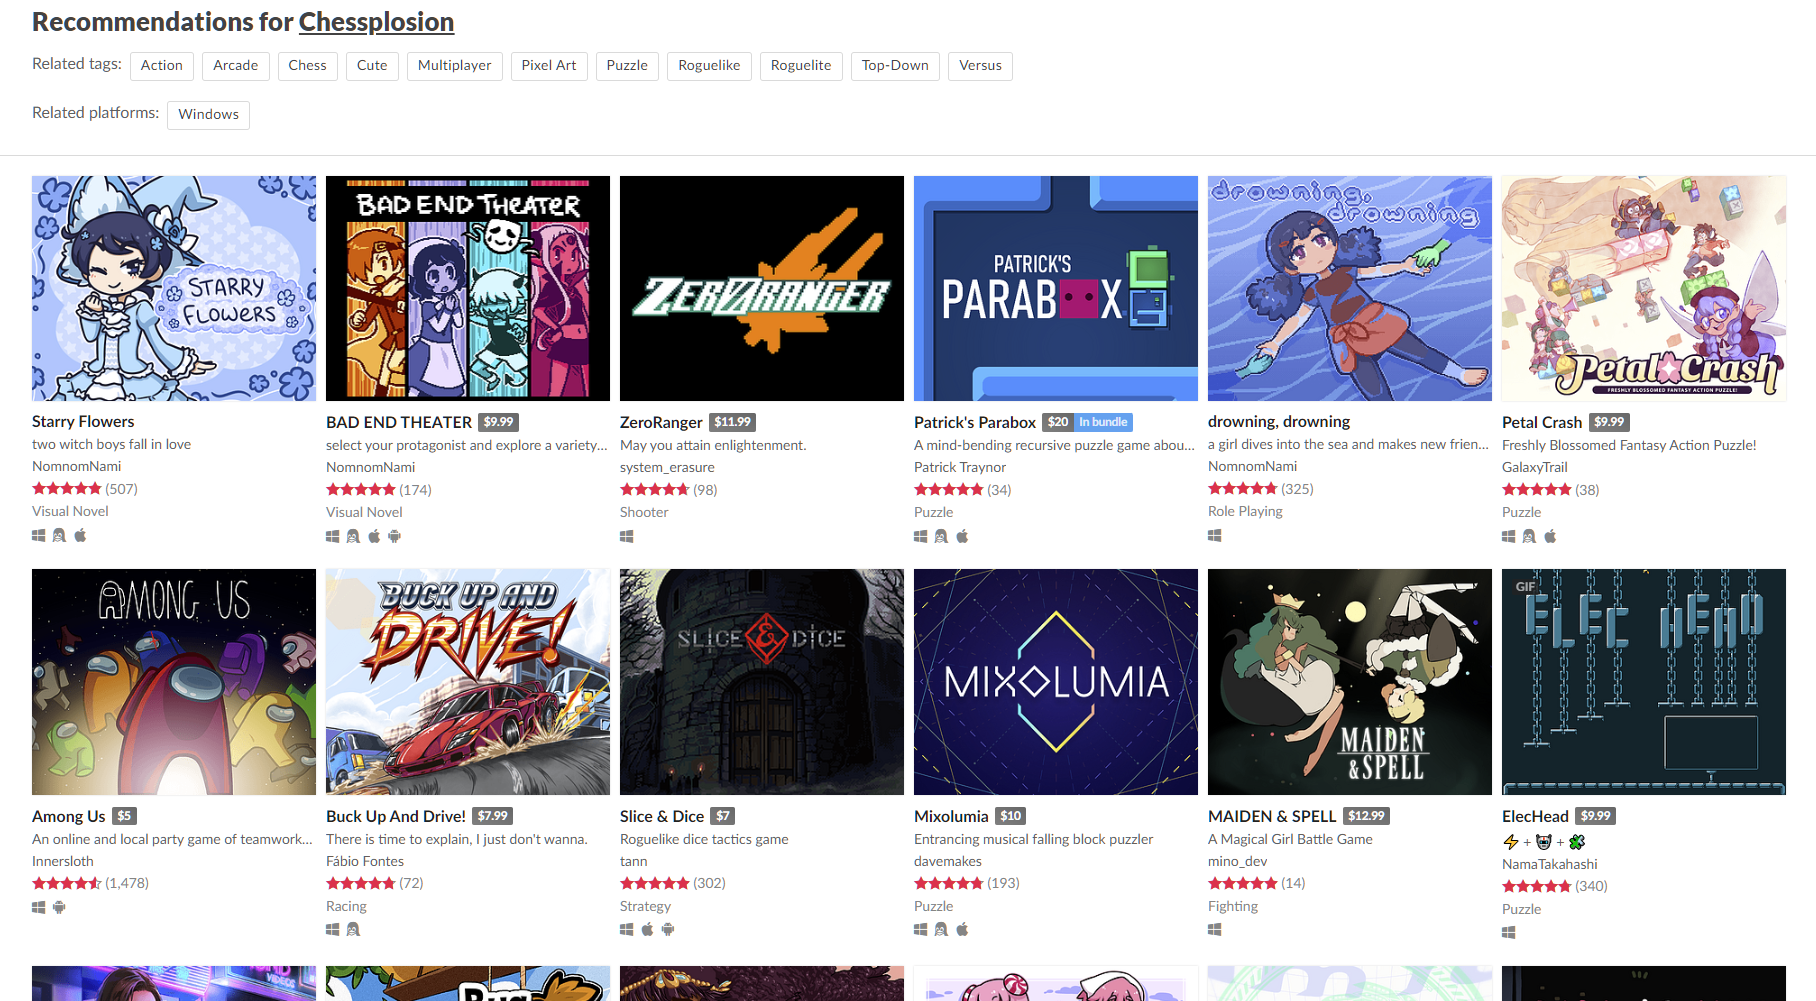1816x1001 pixels.
Task: Click Windows icon under BAD END THEATER
Action: (x=333, y=536)
